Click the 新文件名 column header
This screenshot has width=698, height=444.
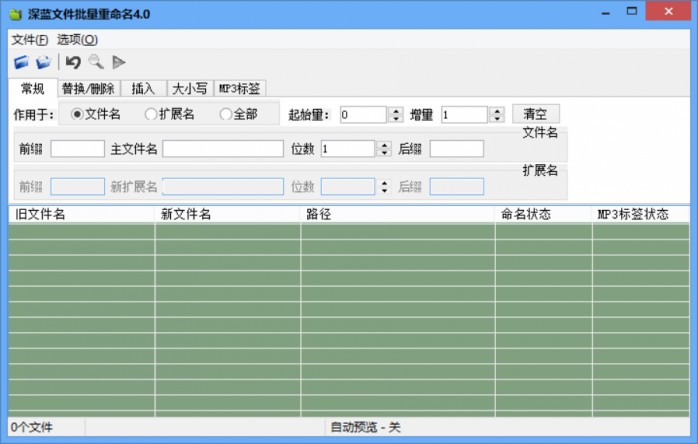(227, 214)
